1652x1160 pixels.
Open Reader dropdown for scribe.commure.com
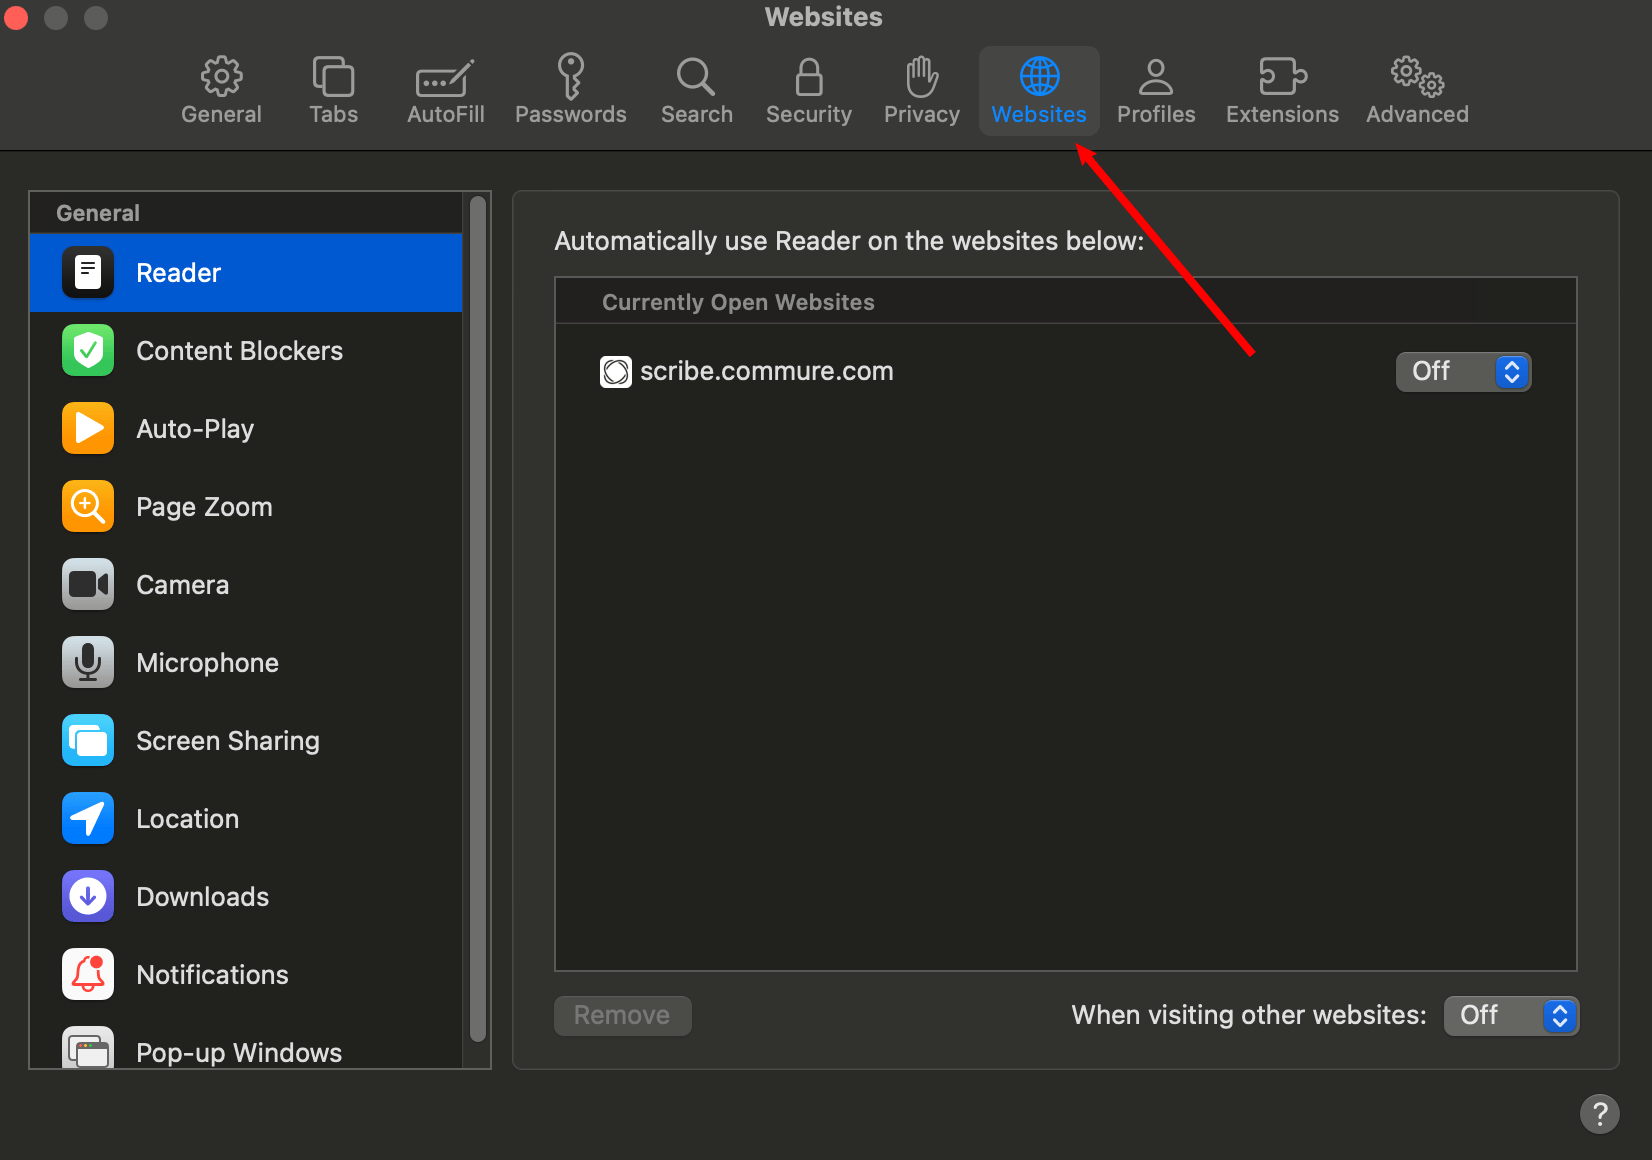pos(1463,372)
